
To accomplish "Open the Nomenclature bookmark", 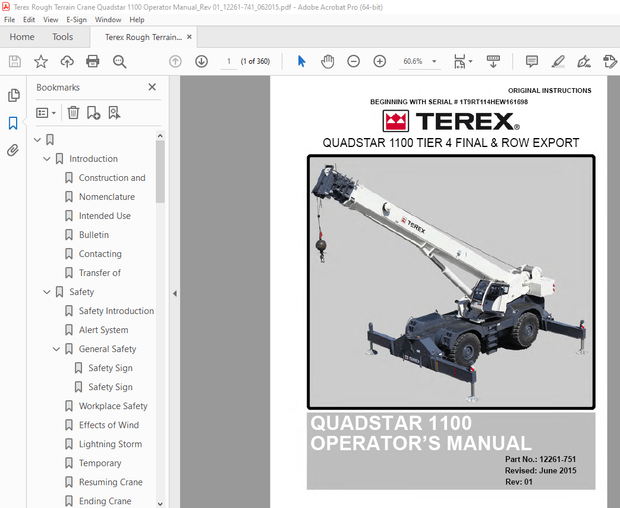I will (x=107, y=197).
